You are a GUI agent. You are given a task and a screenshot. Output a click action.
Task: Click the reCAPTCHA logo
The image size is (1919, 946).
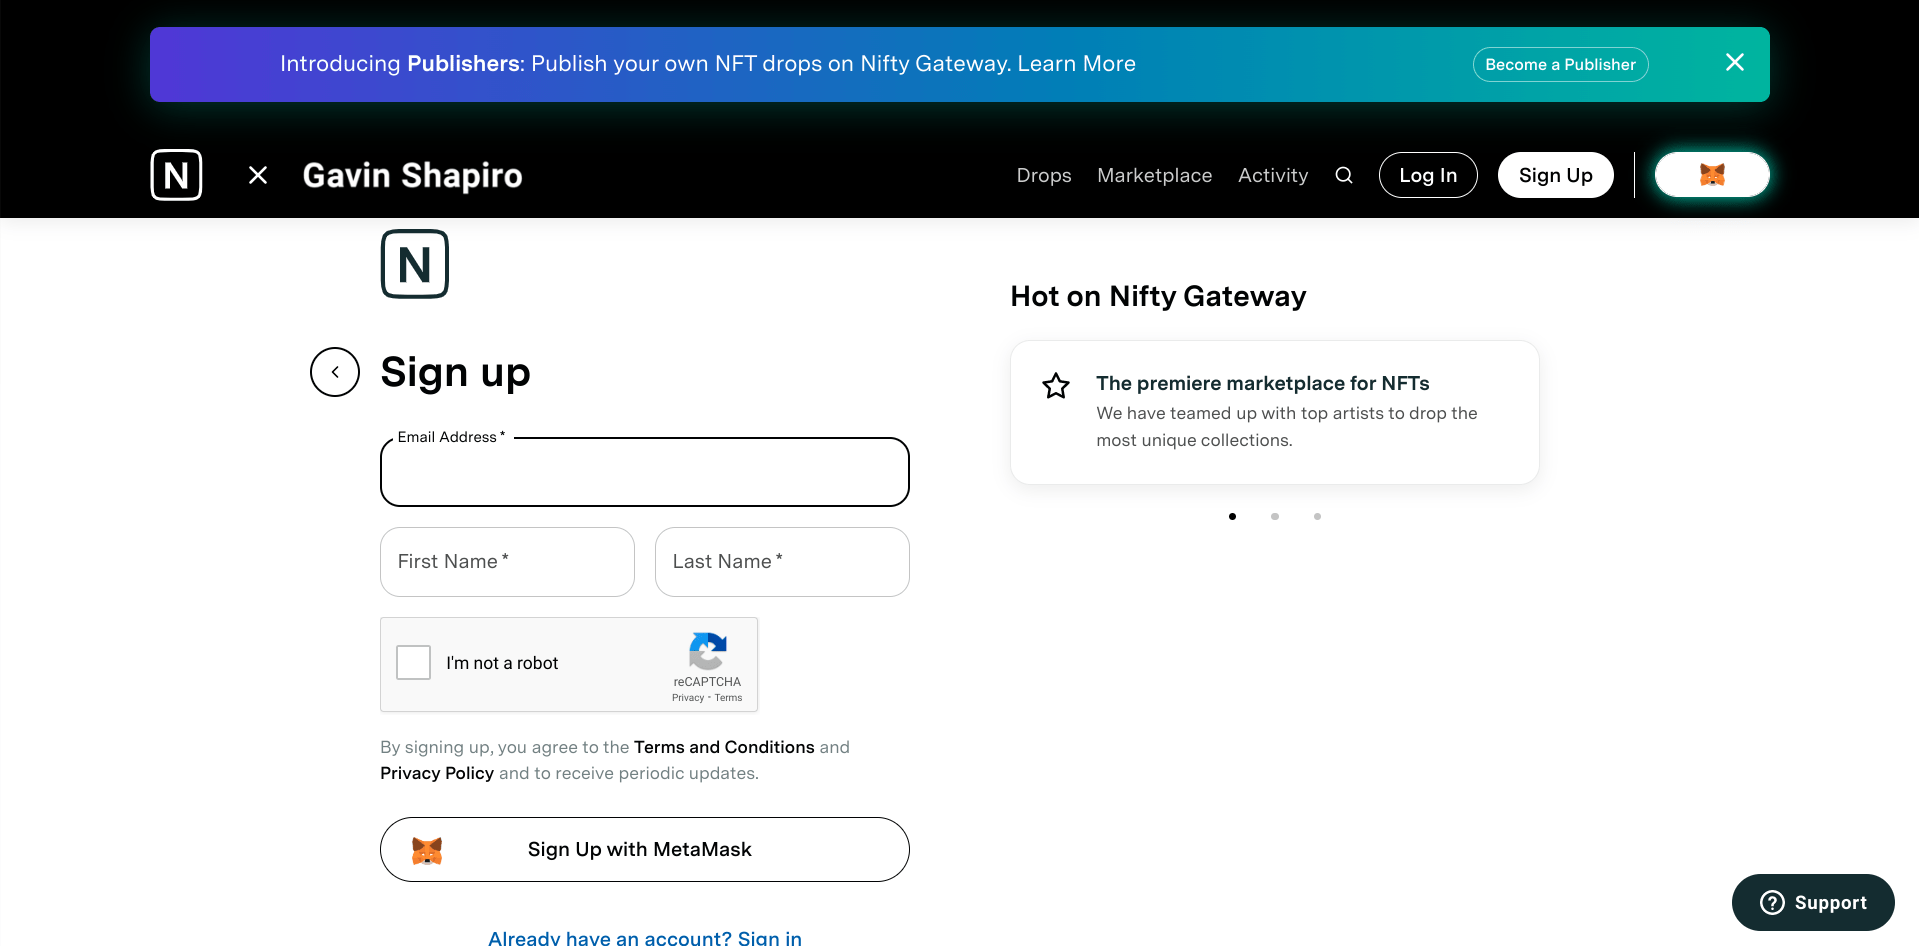click(707, 652)
